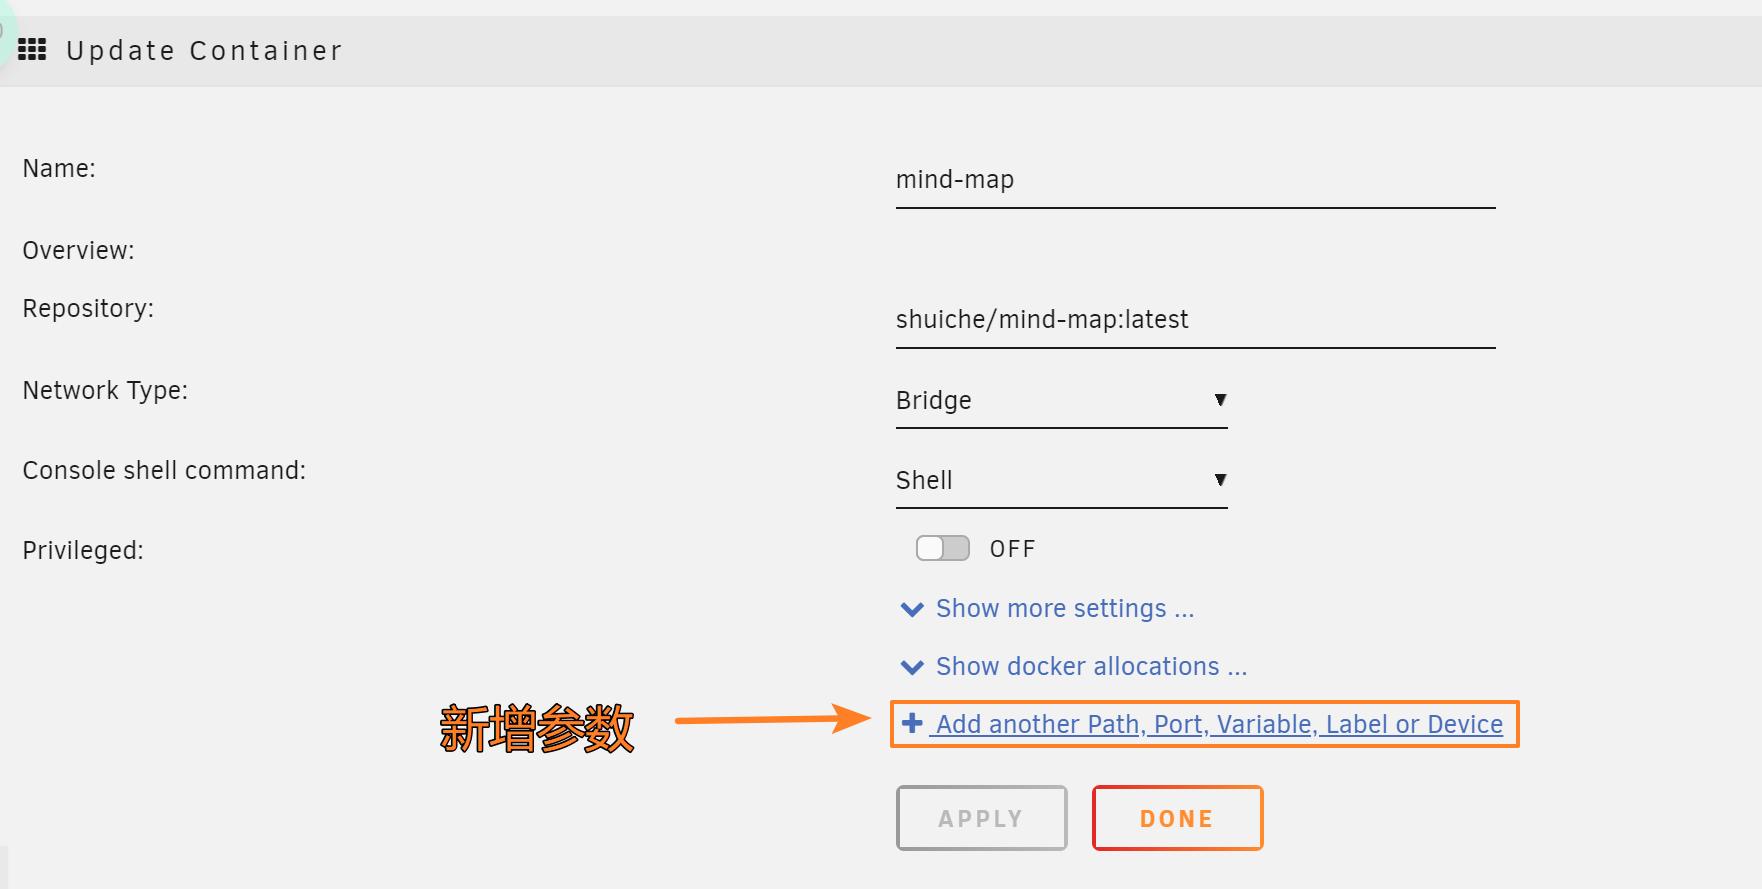1762x889 pixels.
Task: Click the chevron icon beside Show docker allocations
Action: (x=912, y=667)
